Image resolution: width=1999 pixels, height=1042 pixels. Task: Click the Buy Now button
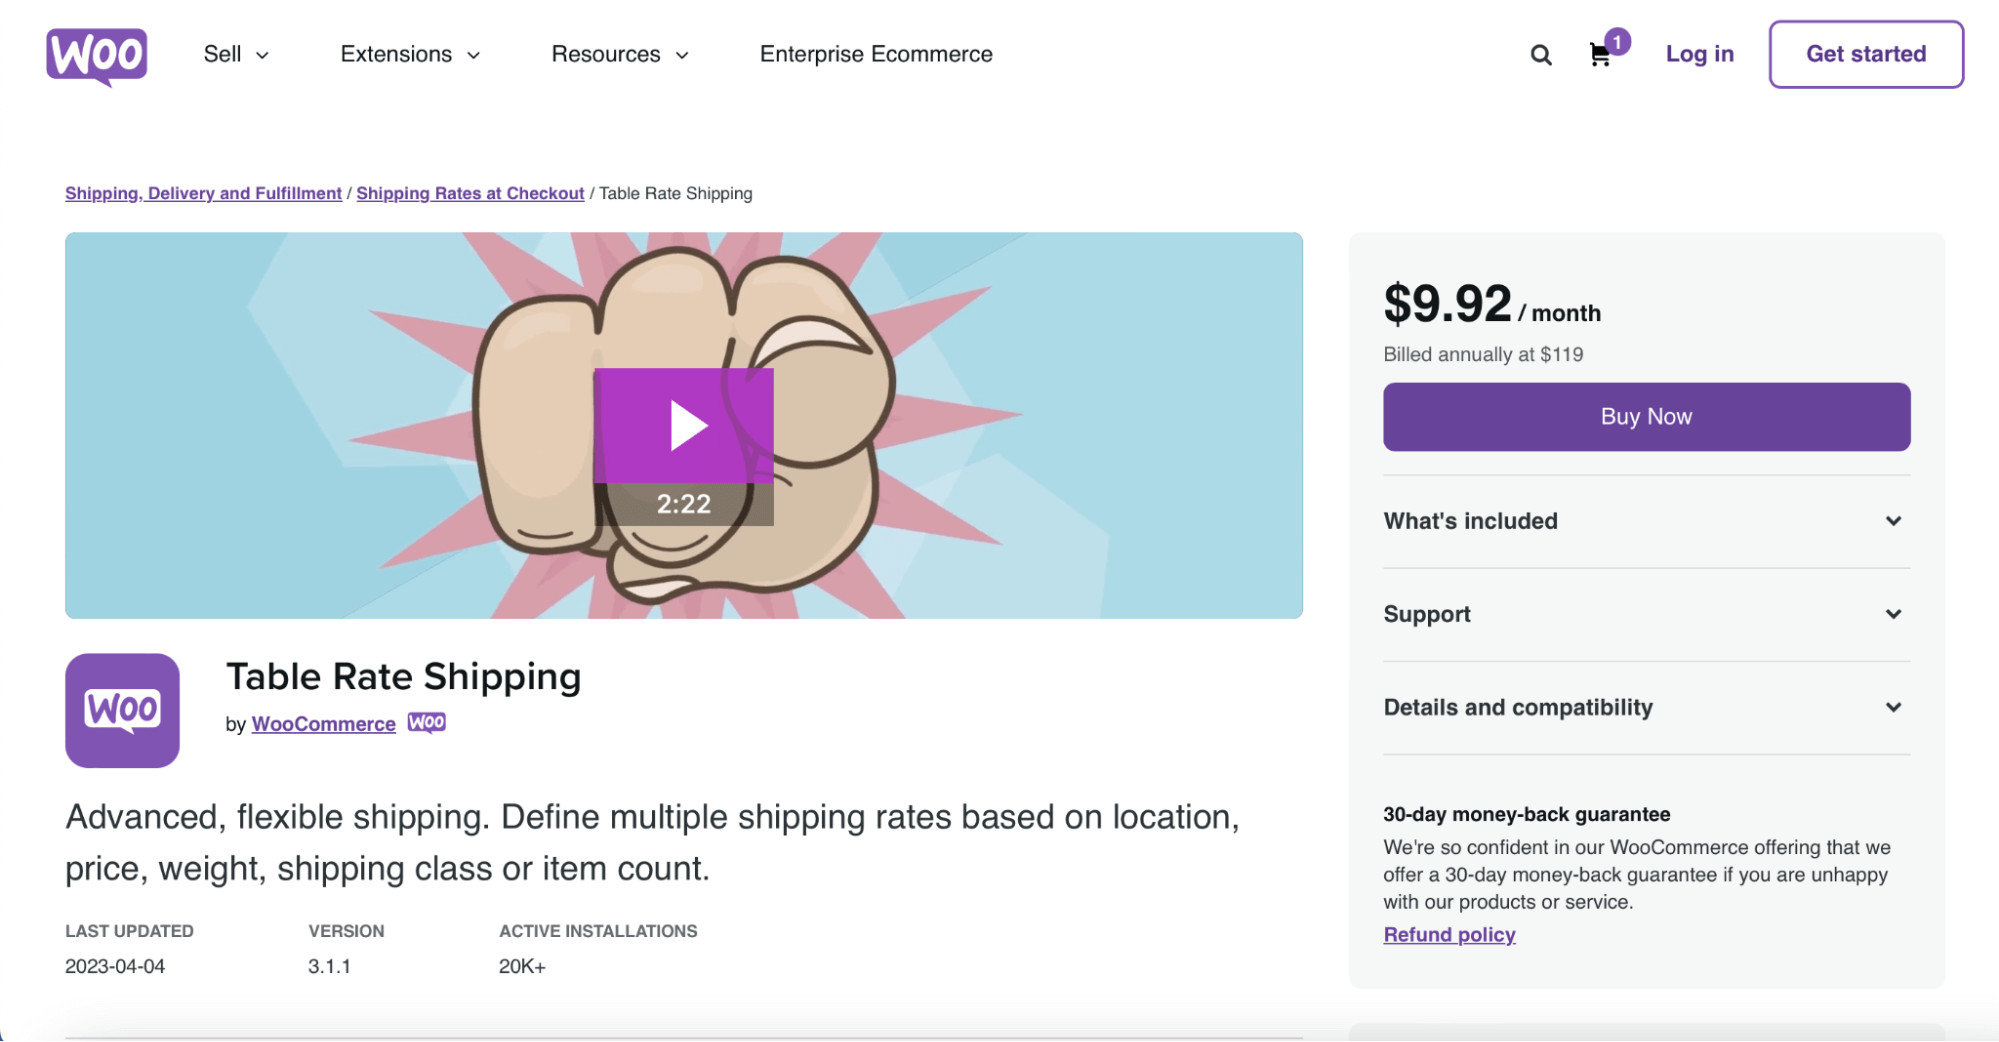click(1646, 417)
